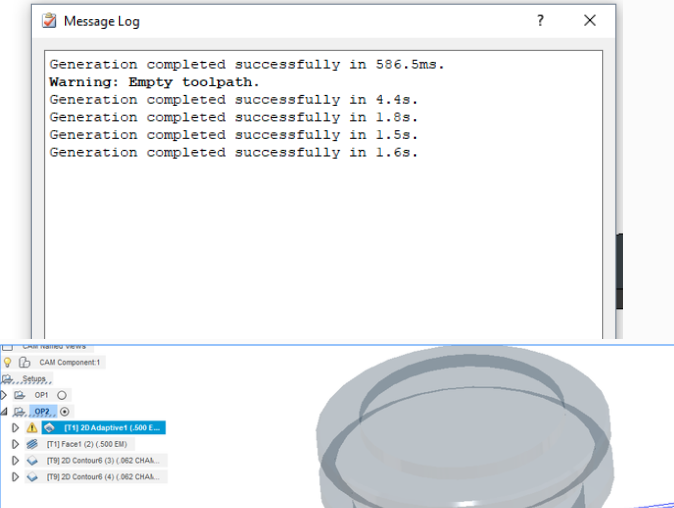674x508 pixels.
Task: Expand the OP1 setup
Action: coord(4,395)
